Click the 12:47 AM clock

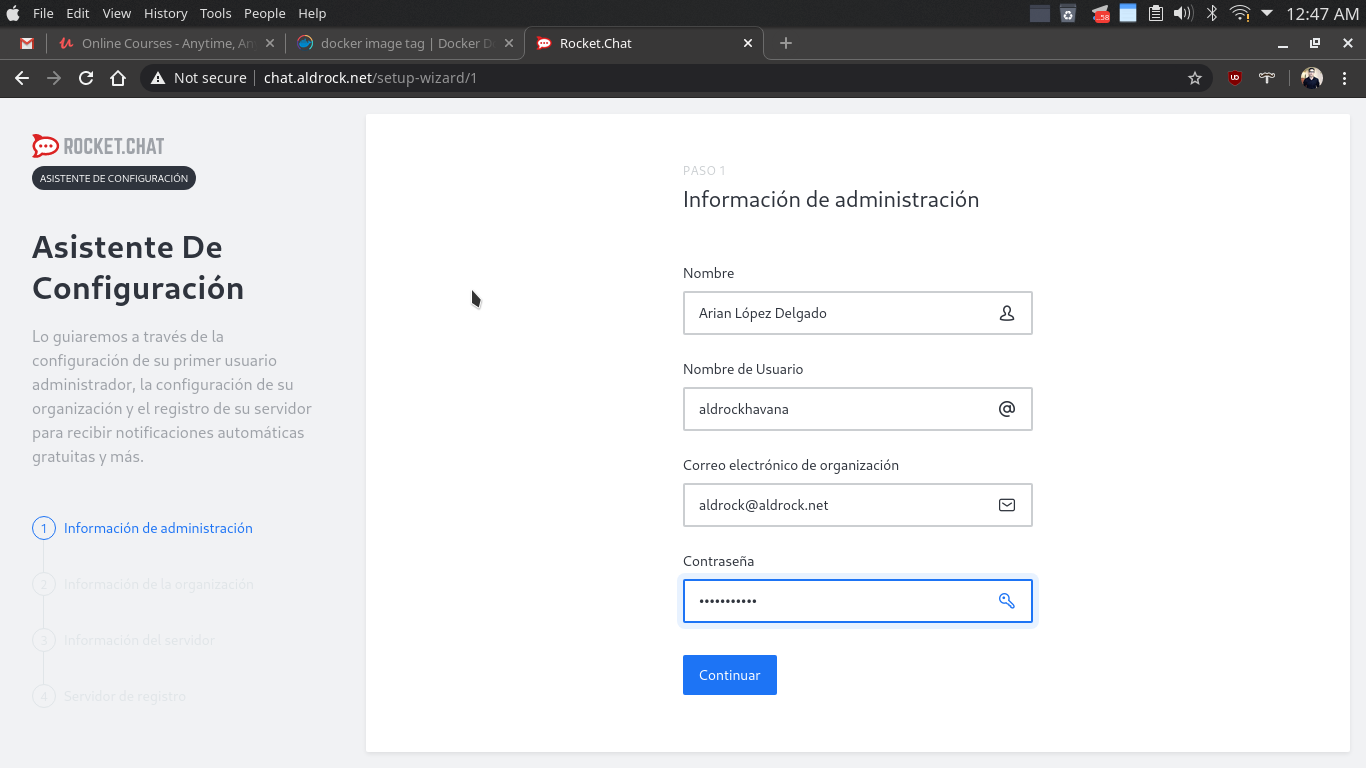[1322, 13]
